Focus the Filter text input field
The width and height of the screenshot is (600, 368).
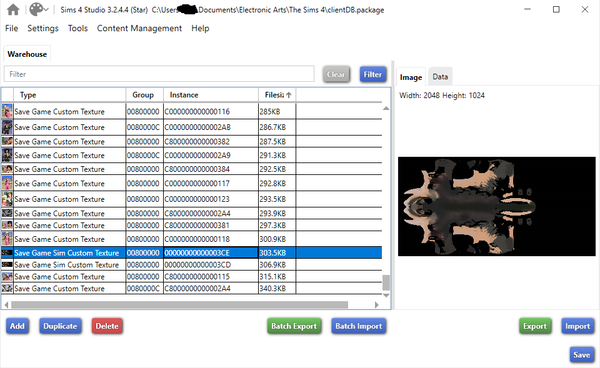pyautogui.click(x=159, y=74)
